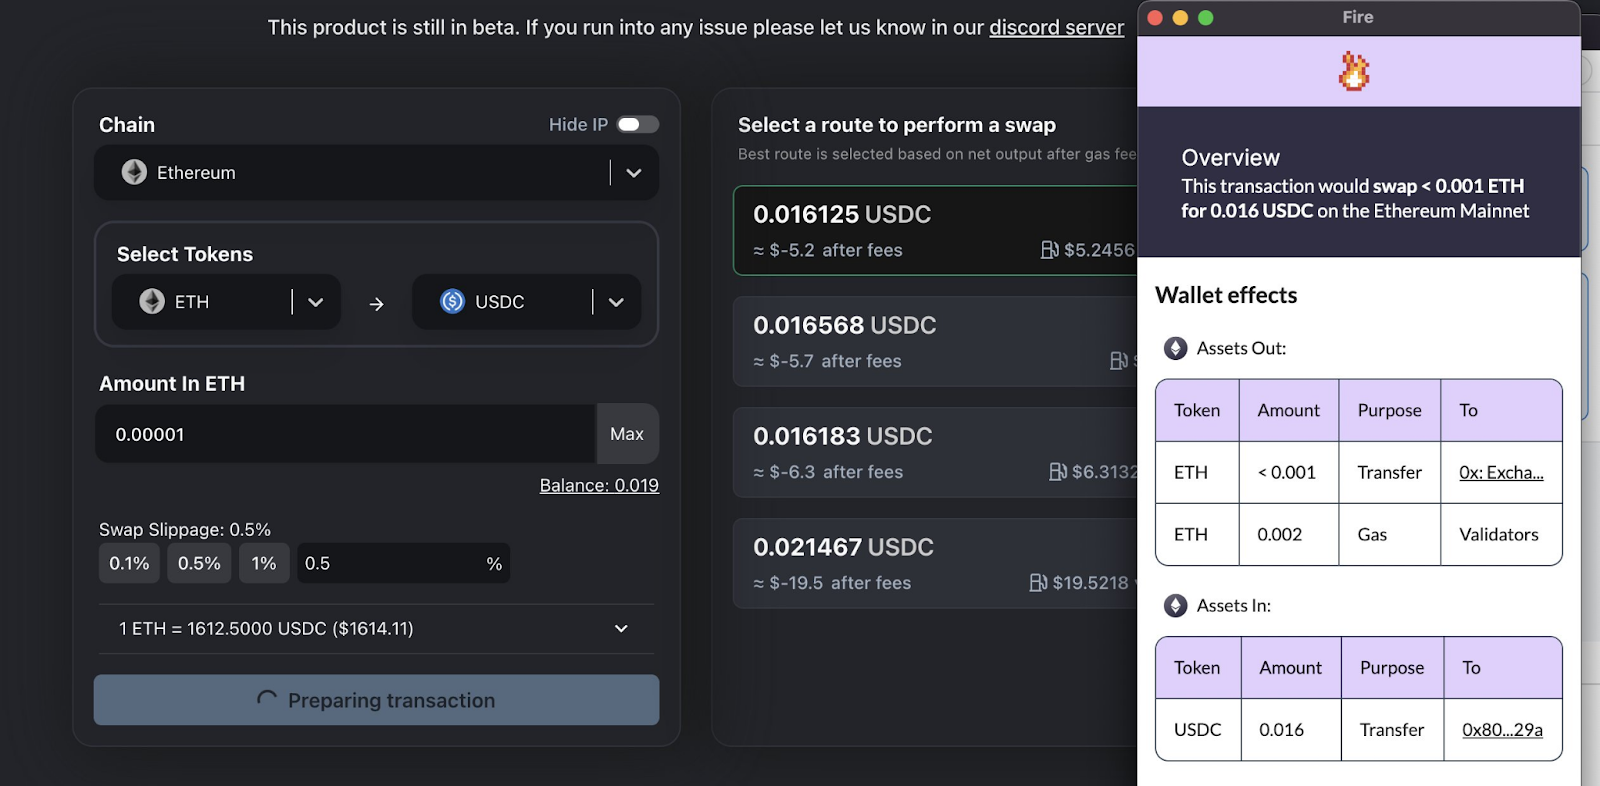The image size is (1600, 786).
Task: Expand the 1 ETH = 1612.5000 USDC rate details
Action: pos(621,629)
